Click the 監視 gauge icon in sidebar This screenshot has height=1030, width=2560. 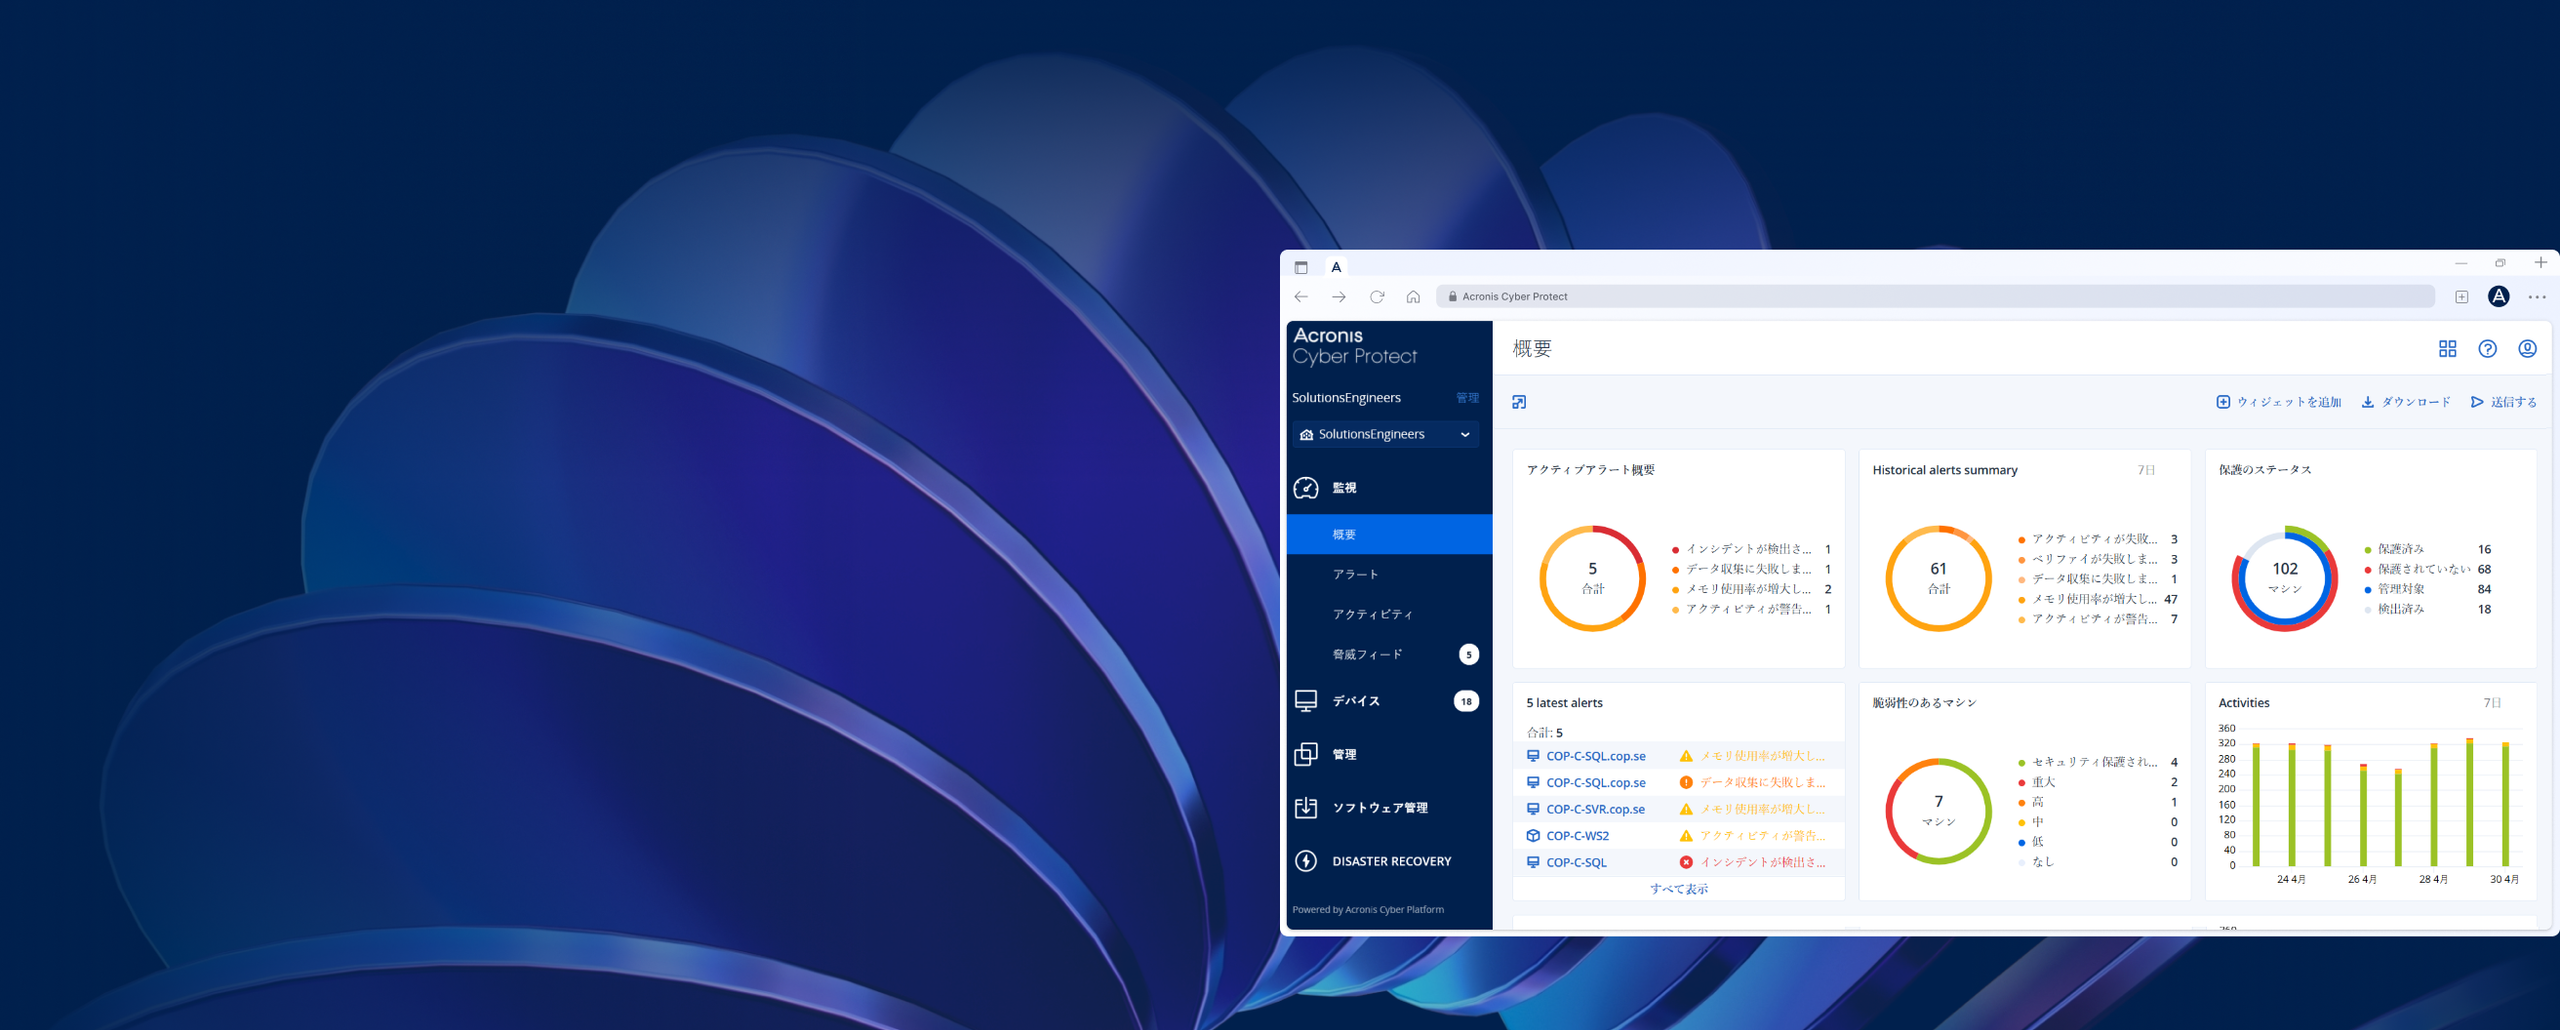click(1306, 488)
